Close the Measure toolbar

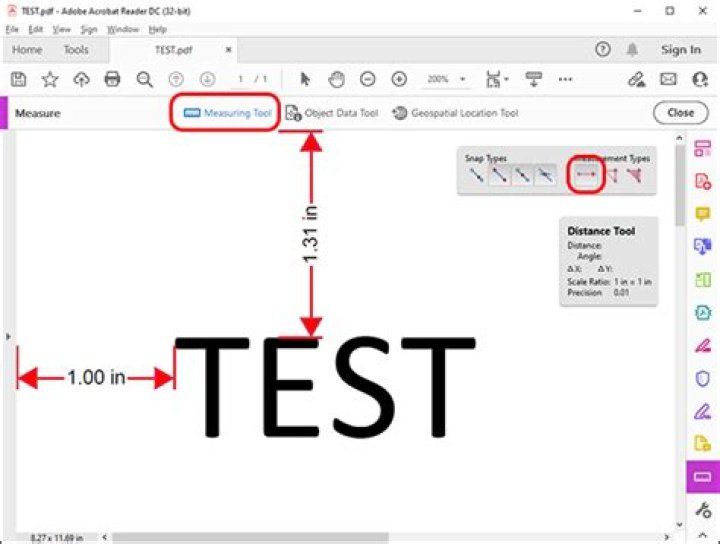[x=681, y=113]
